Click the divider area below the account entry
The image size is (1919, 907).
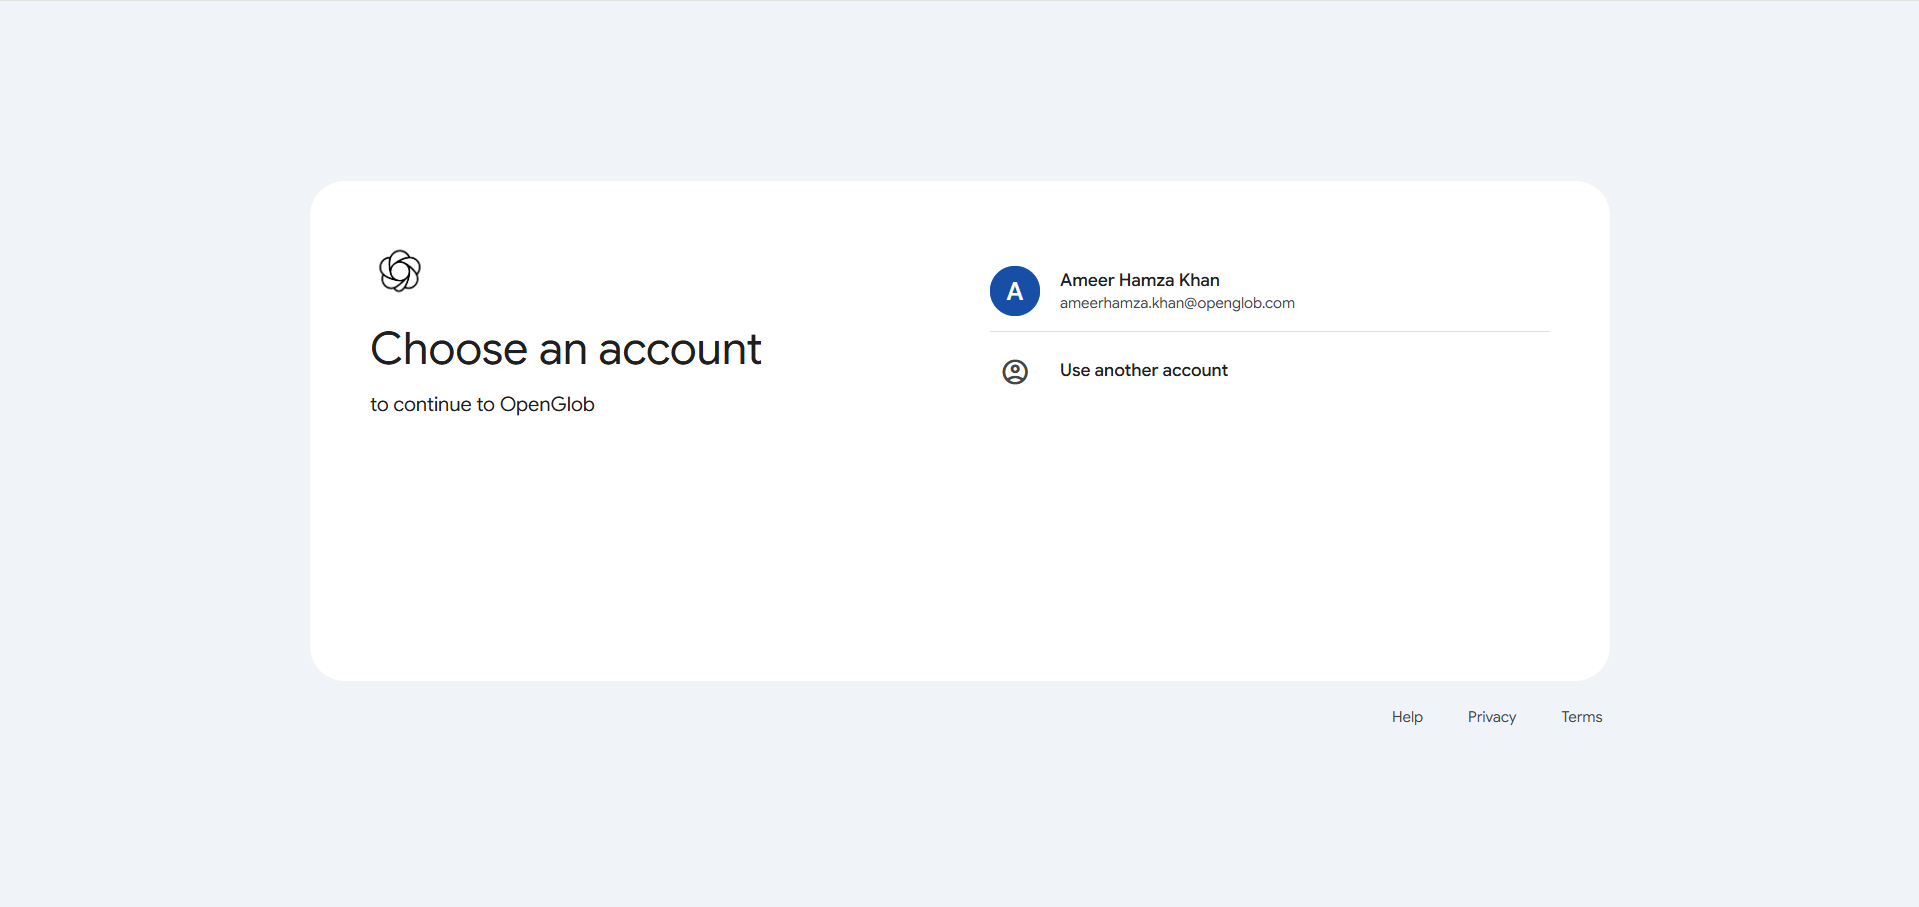[x=1268, y=331]
